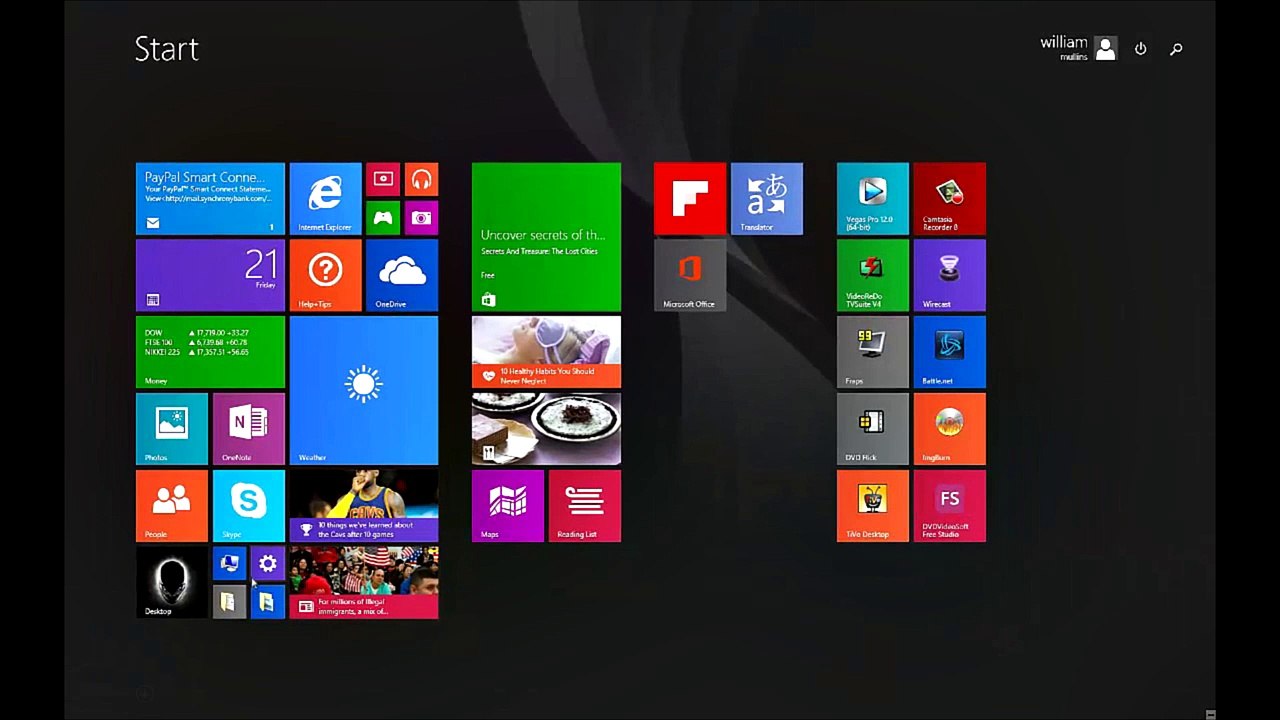This screenshot has width=1280, height=720.
Task: Open the ImgBurn tile
Action: click(950, 429)
